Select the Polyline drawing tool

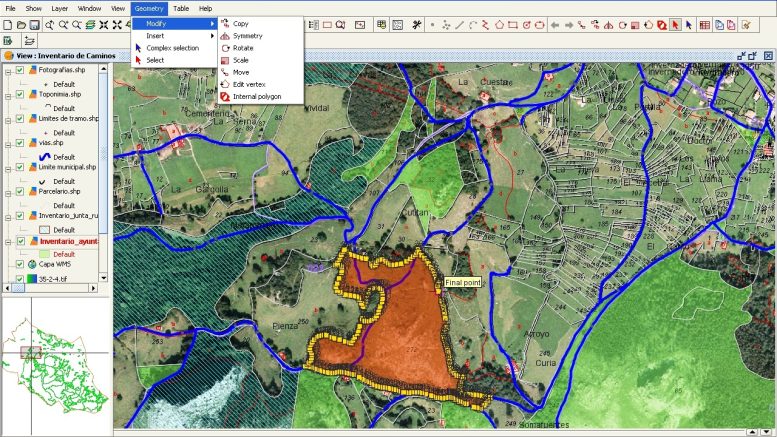pos(486,25)
